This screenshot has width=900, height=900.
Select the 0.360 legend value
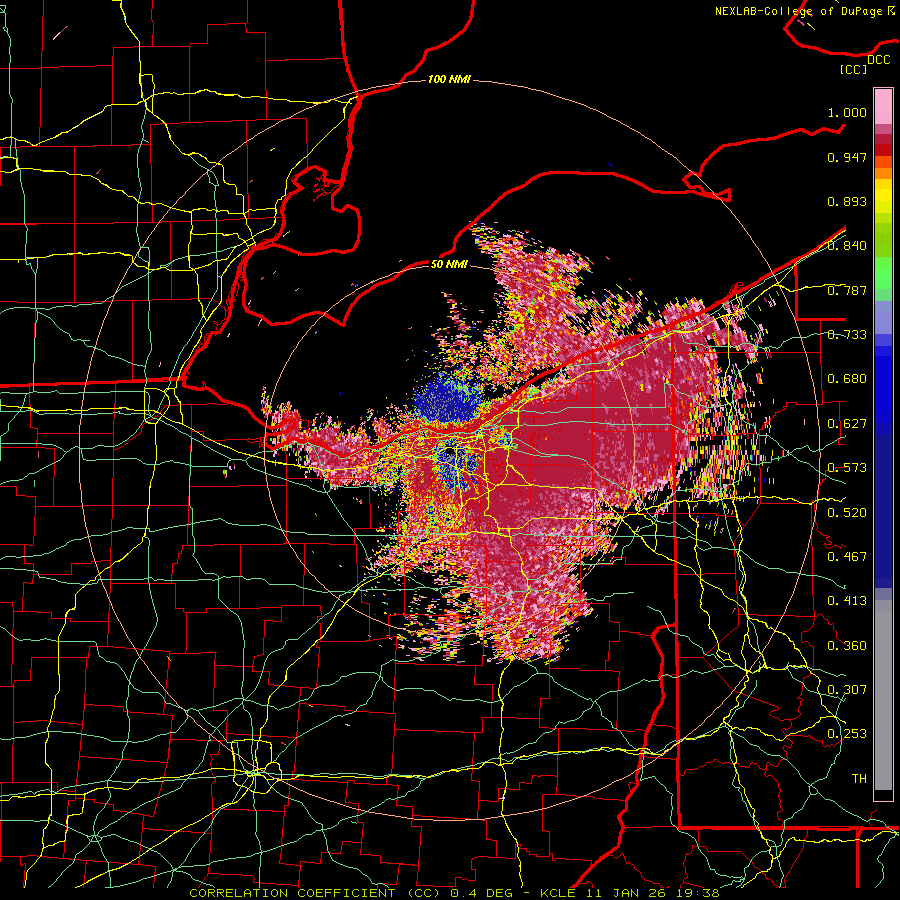[847, 646]
